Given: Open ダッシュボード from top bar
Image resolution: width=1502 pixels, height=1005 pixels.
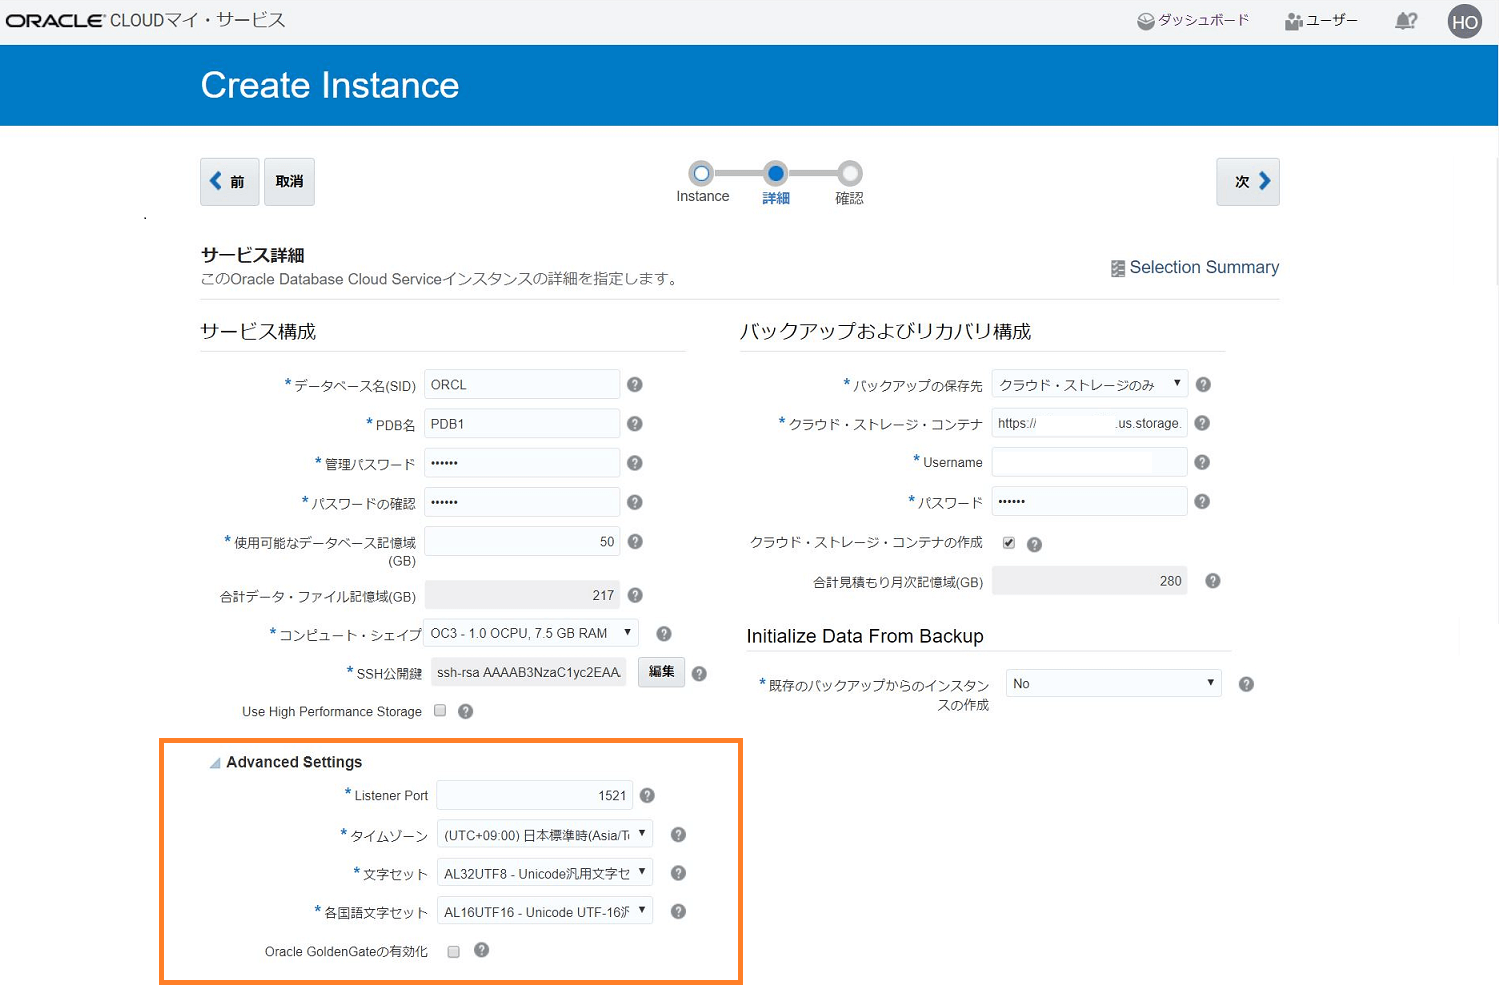Looking at the screenshot, I should tap(1194, 20).
